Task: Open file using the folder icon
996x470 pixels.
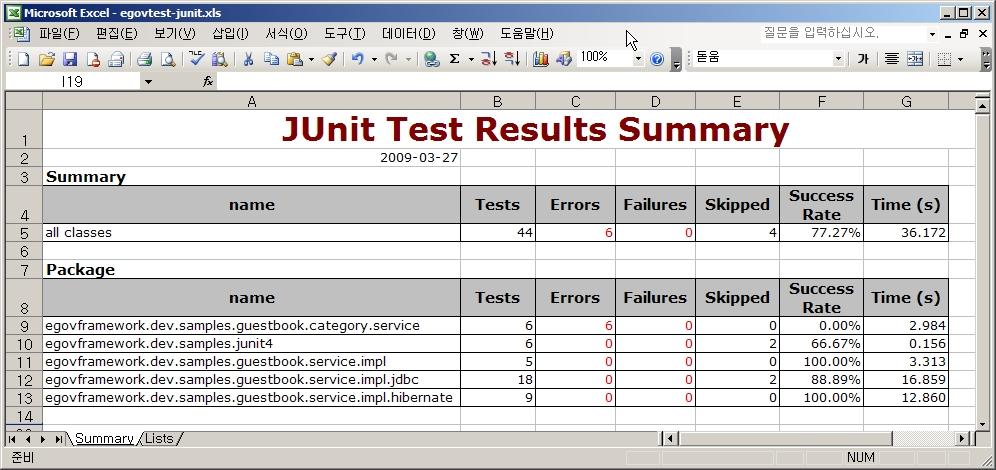Action: point(46,59)
